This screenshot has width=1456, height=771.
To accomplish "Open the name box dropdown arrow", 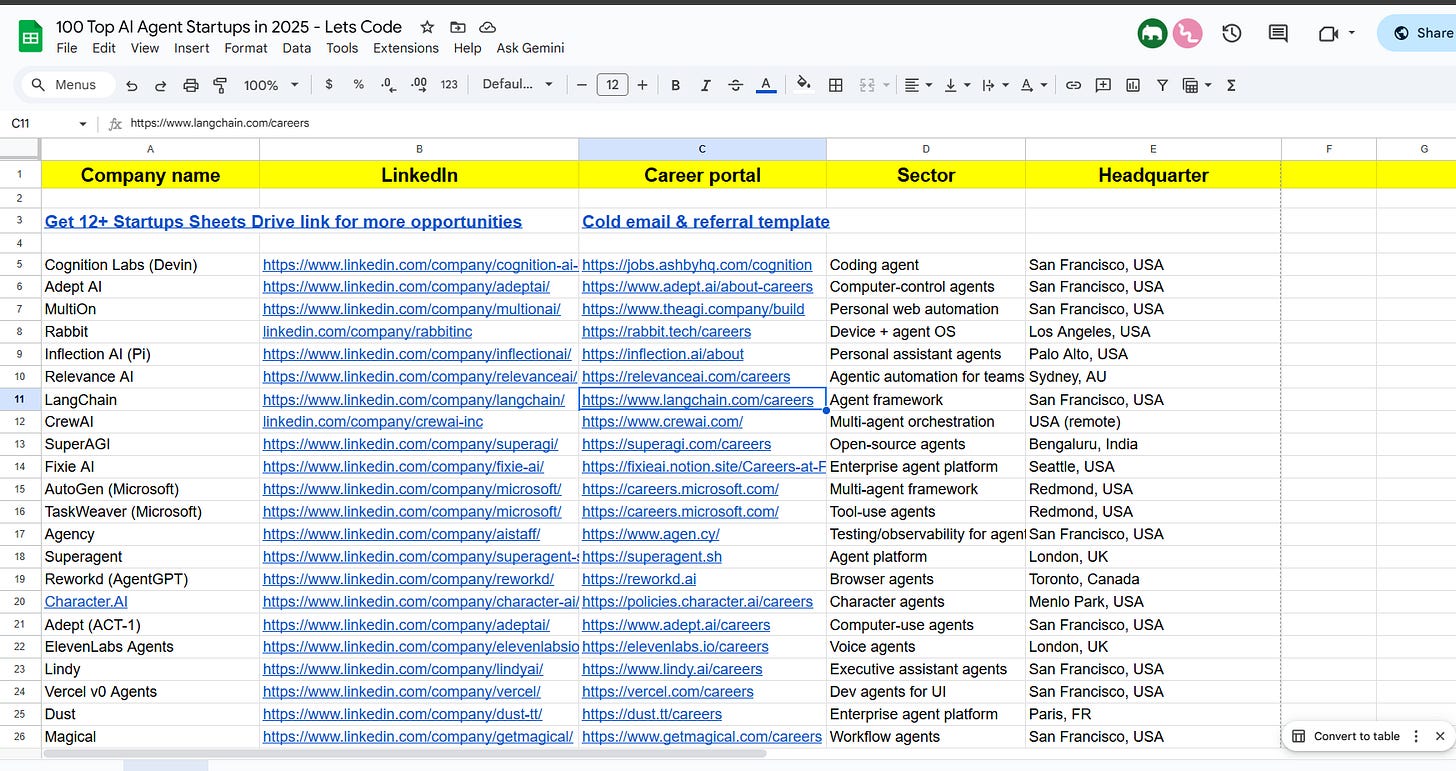I will click(83, 123).
